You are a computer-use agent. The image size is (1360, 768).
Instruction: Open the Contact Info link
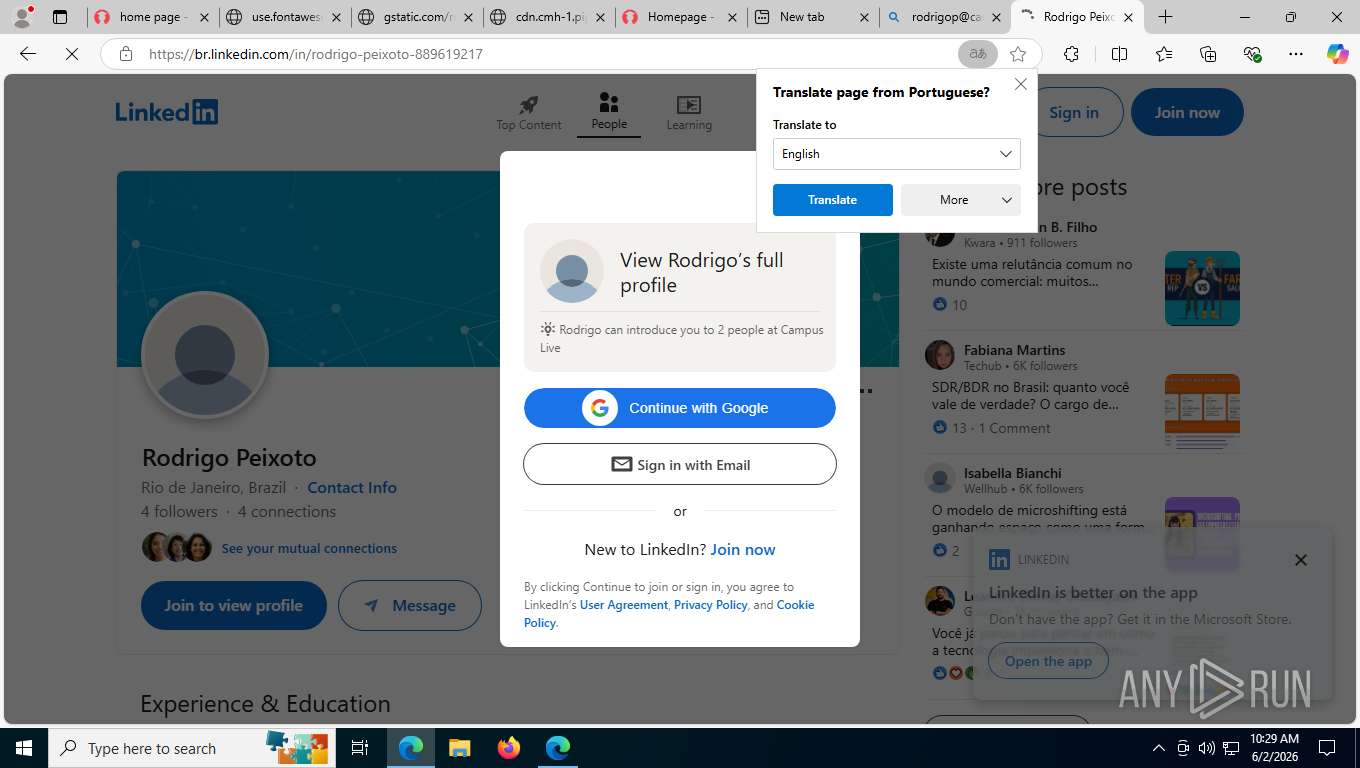point(352,488)
